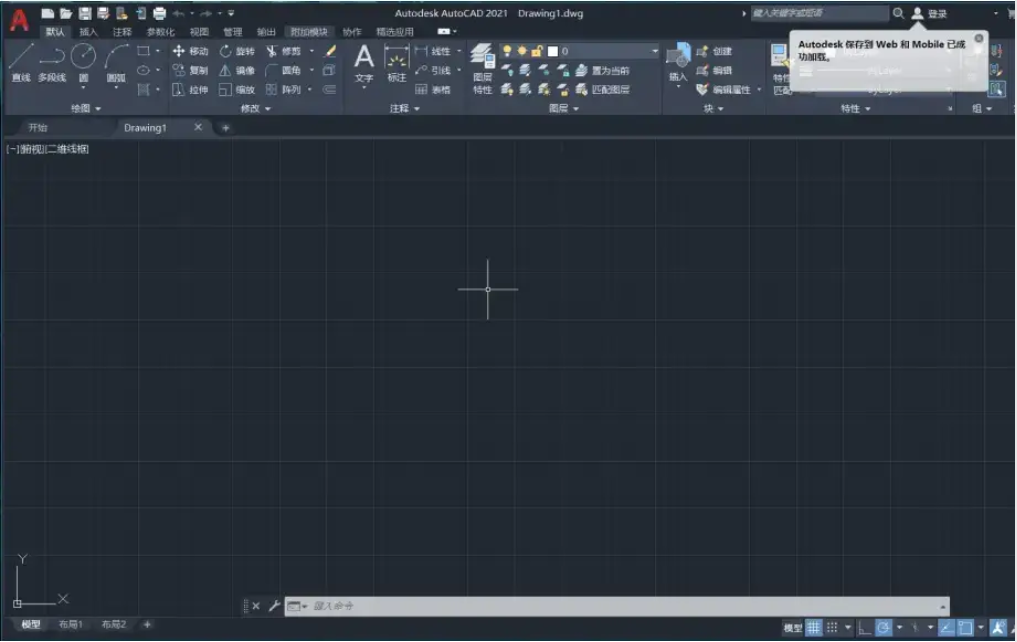
Task: Open the Annotate (注释) ribbon tab
Action: (x=122, y=32)
